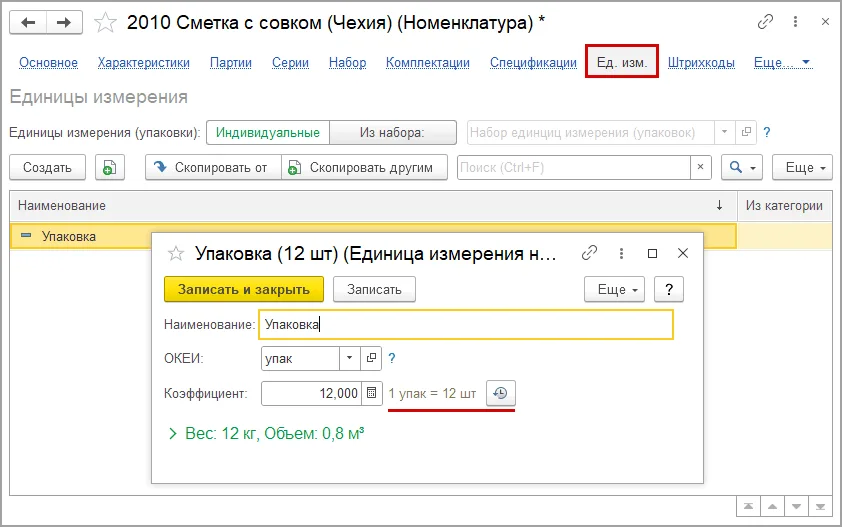Maximize the Упаковка dialog
The height and width of the screenshot is (527, 842).
[x=652, y=254]
